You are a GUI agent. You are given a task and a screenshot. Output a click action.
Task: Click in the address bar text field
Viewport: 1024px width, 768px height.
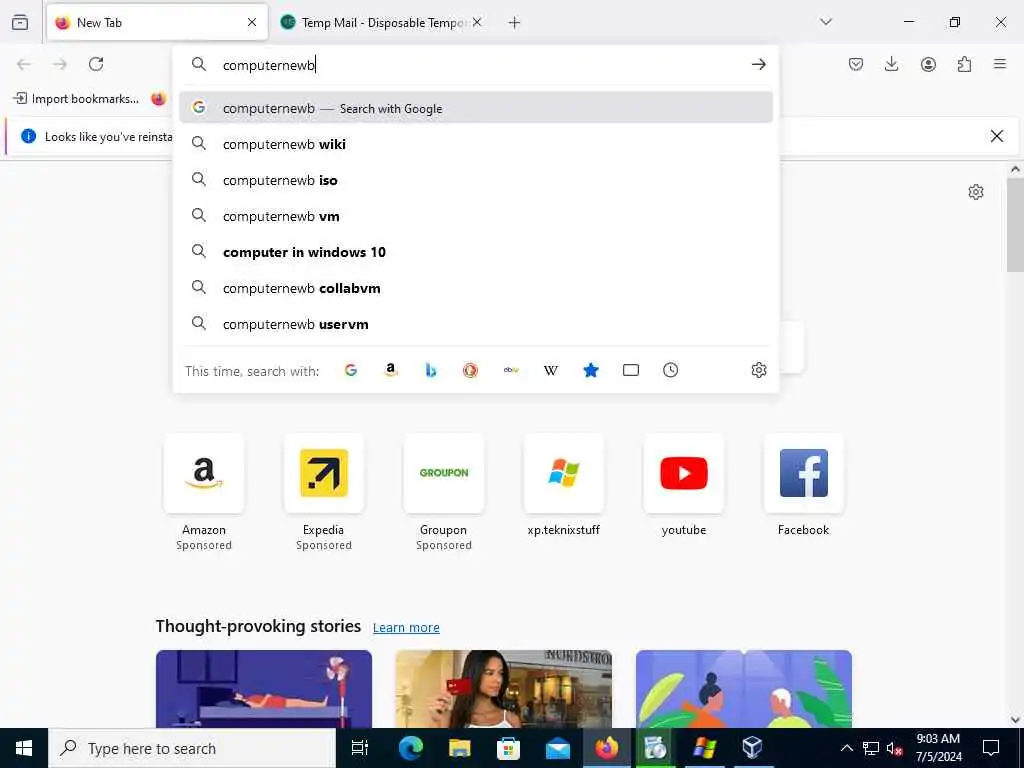tap(482, 65)
